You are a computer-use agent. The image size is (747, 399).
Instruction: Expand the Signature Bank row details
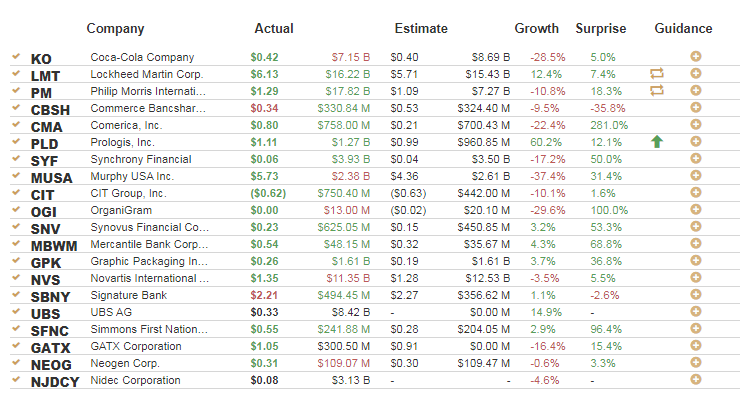coord(696,295)
